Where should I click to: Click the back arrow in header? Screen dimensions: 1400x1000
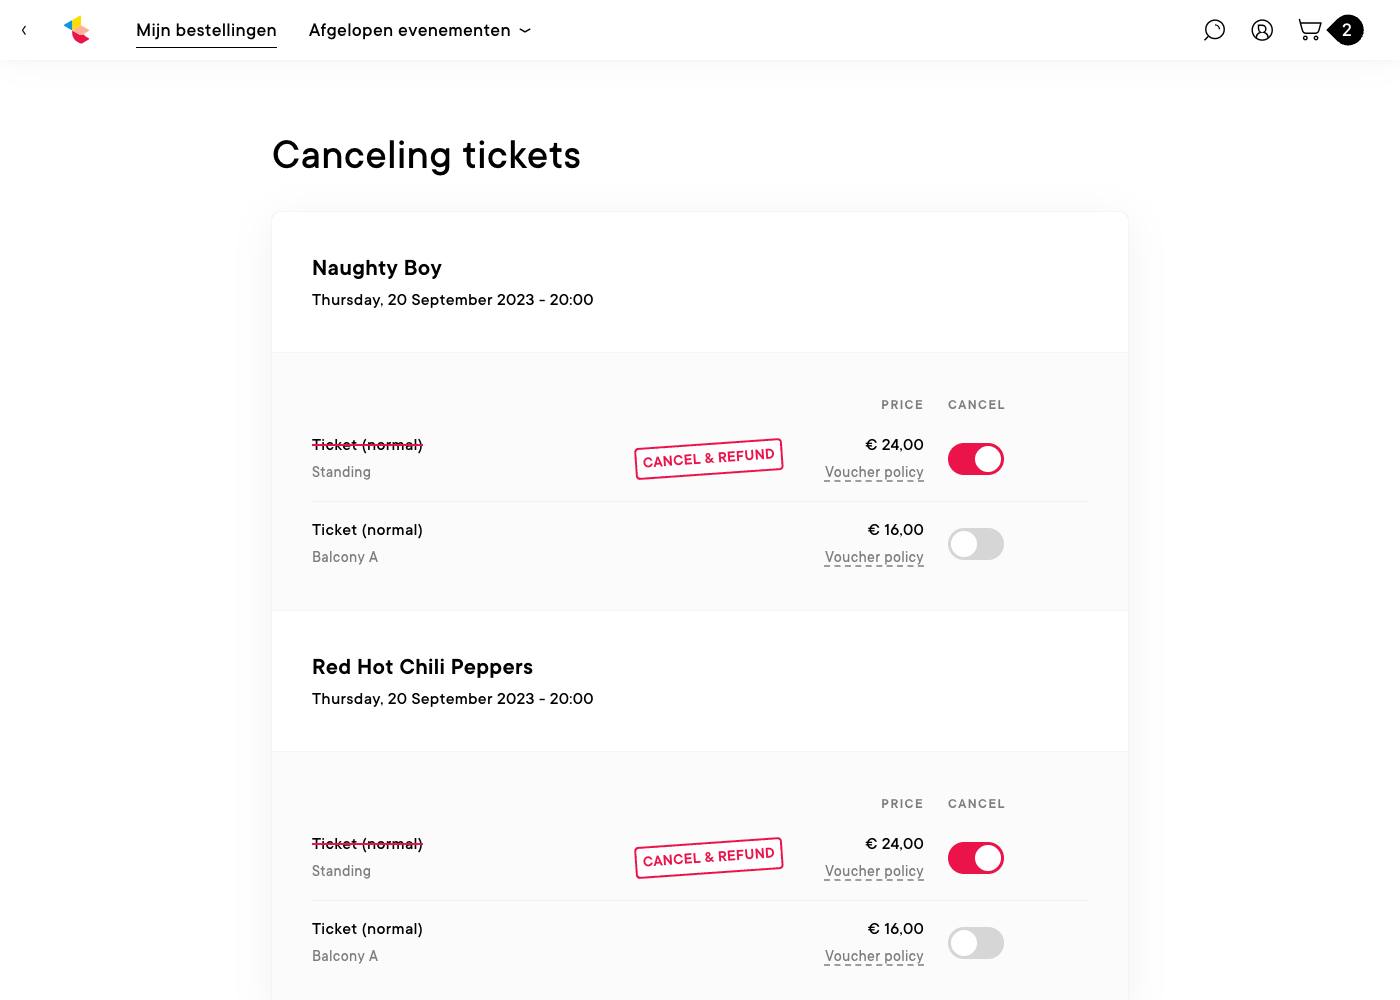(24, 30)
